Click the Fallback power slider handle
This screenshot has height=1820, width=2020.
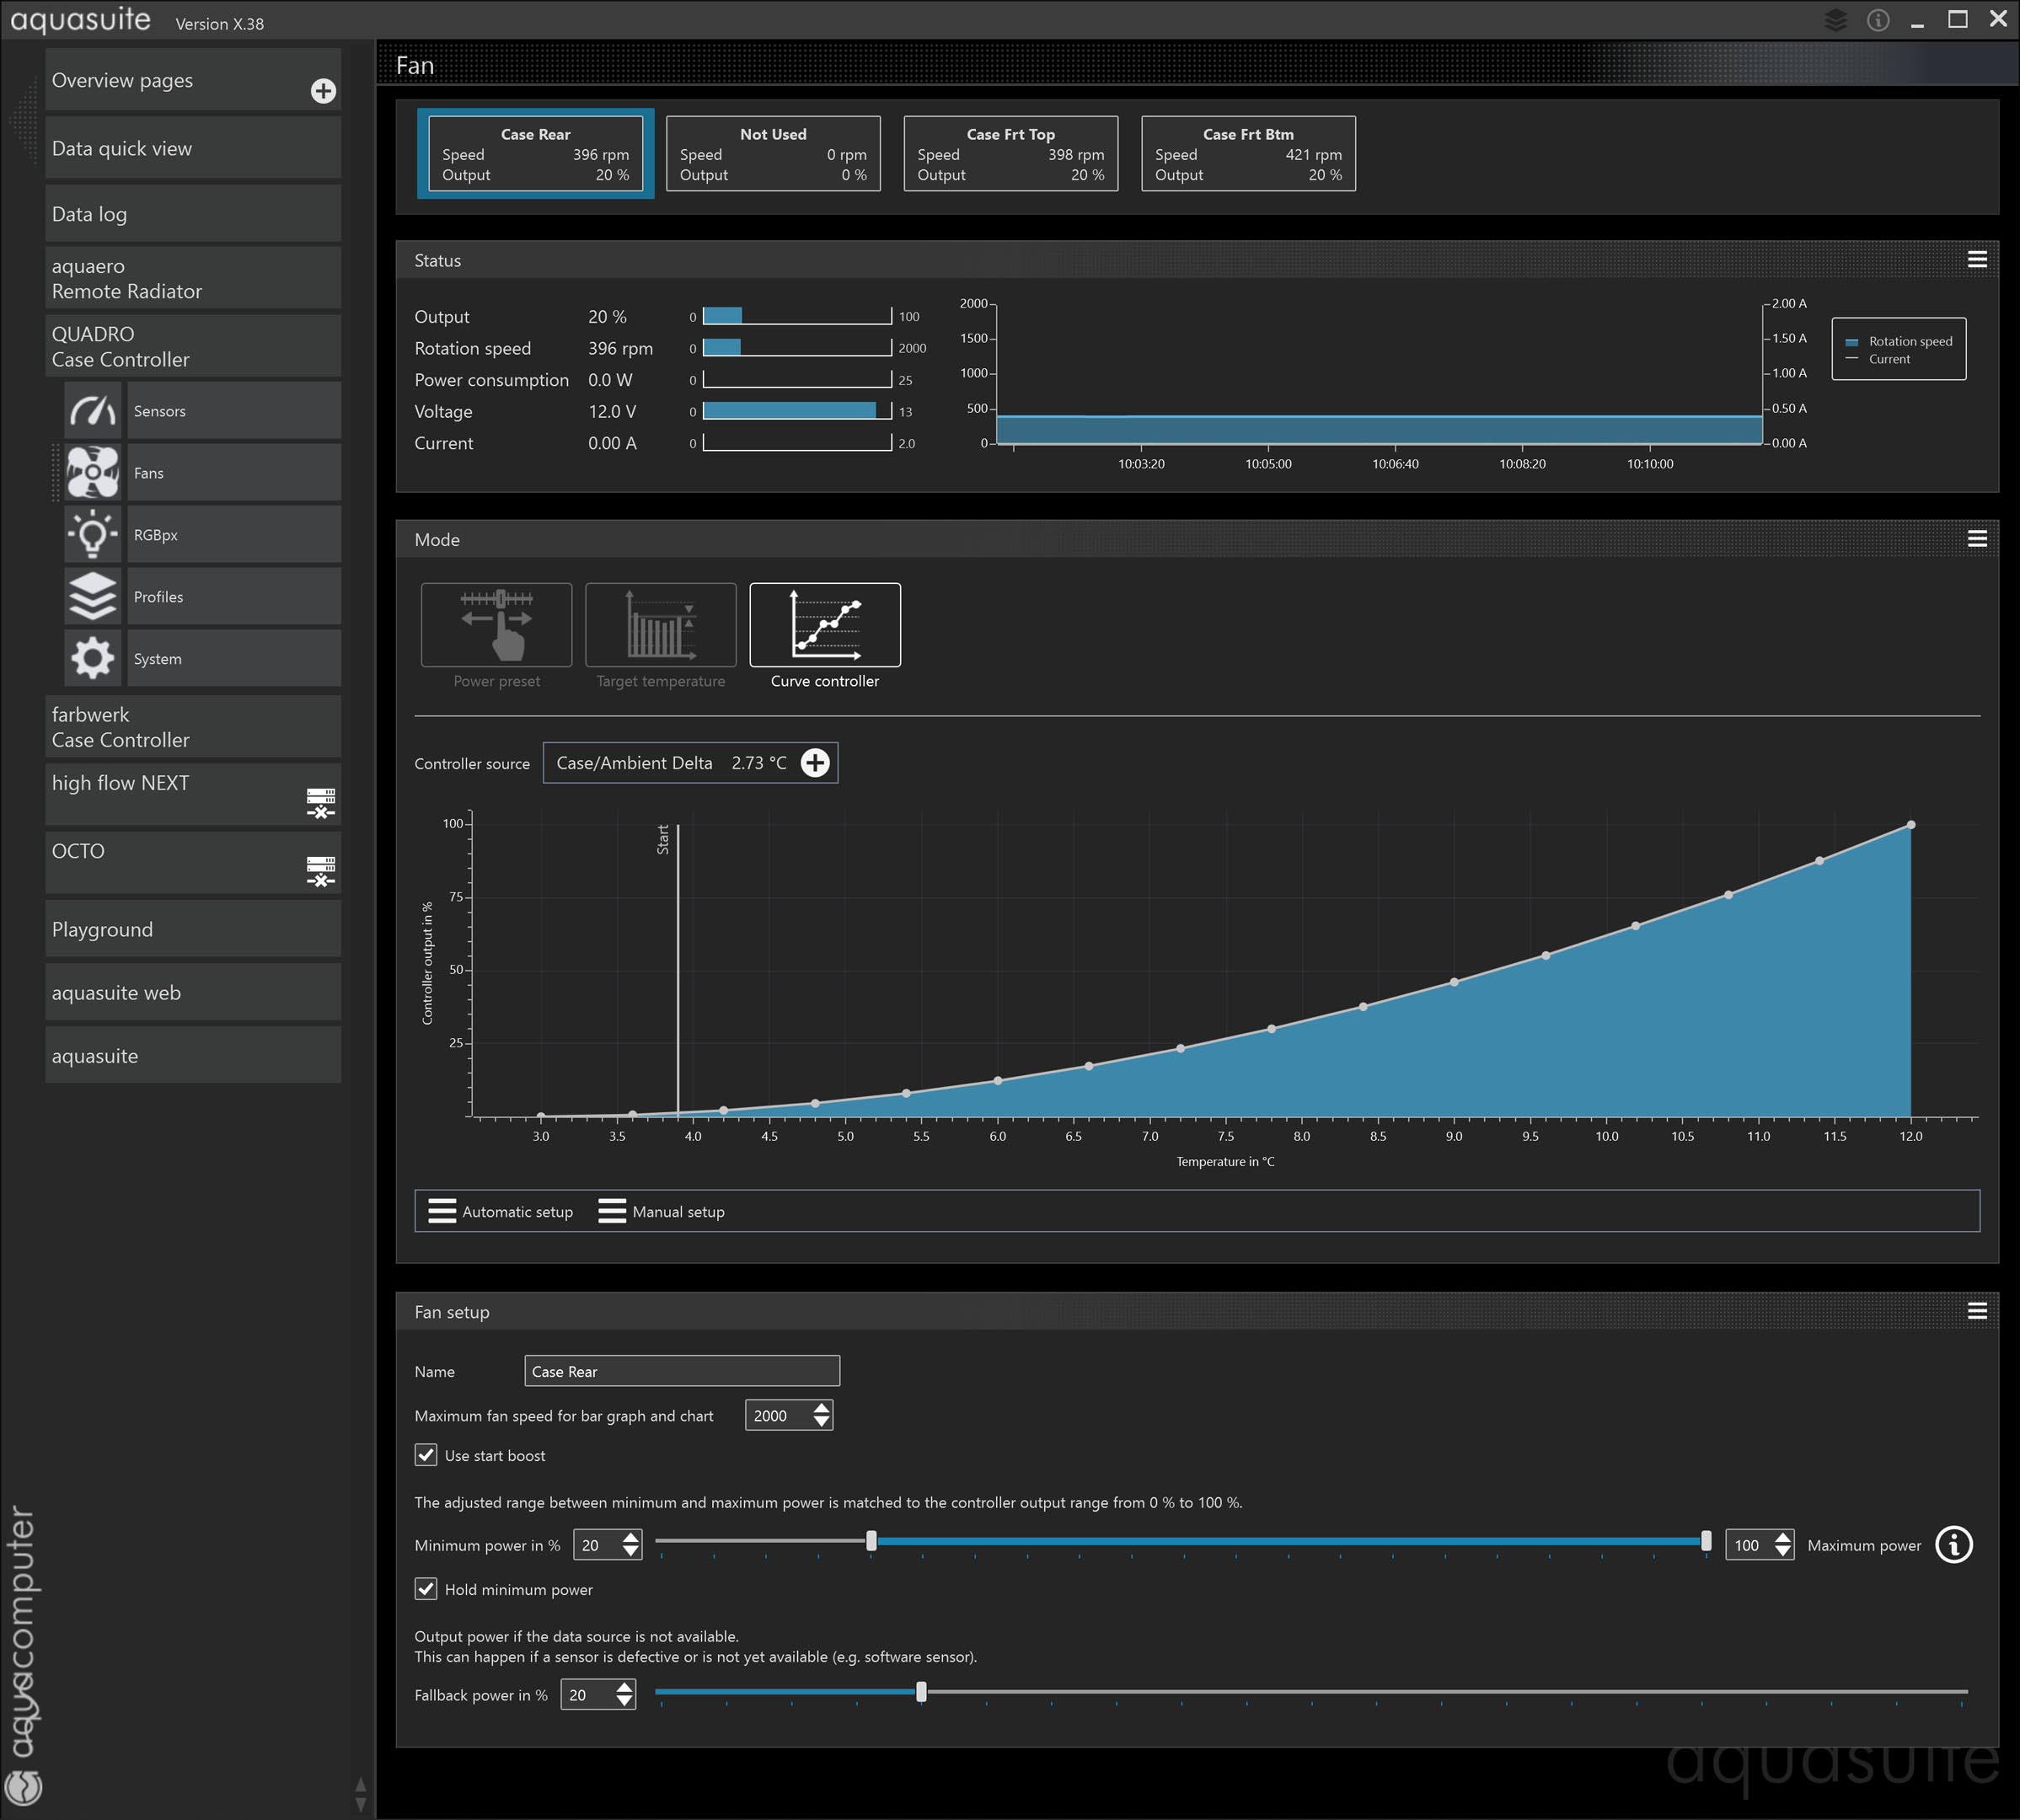pos(921,1692)
